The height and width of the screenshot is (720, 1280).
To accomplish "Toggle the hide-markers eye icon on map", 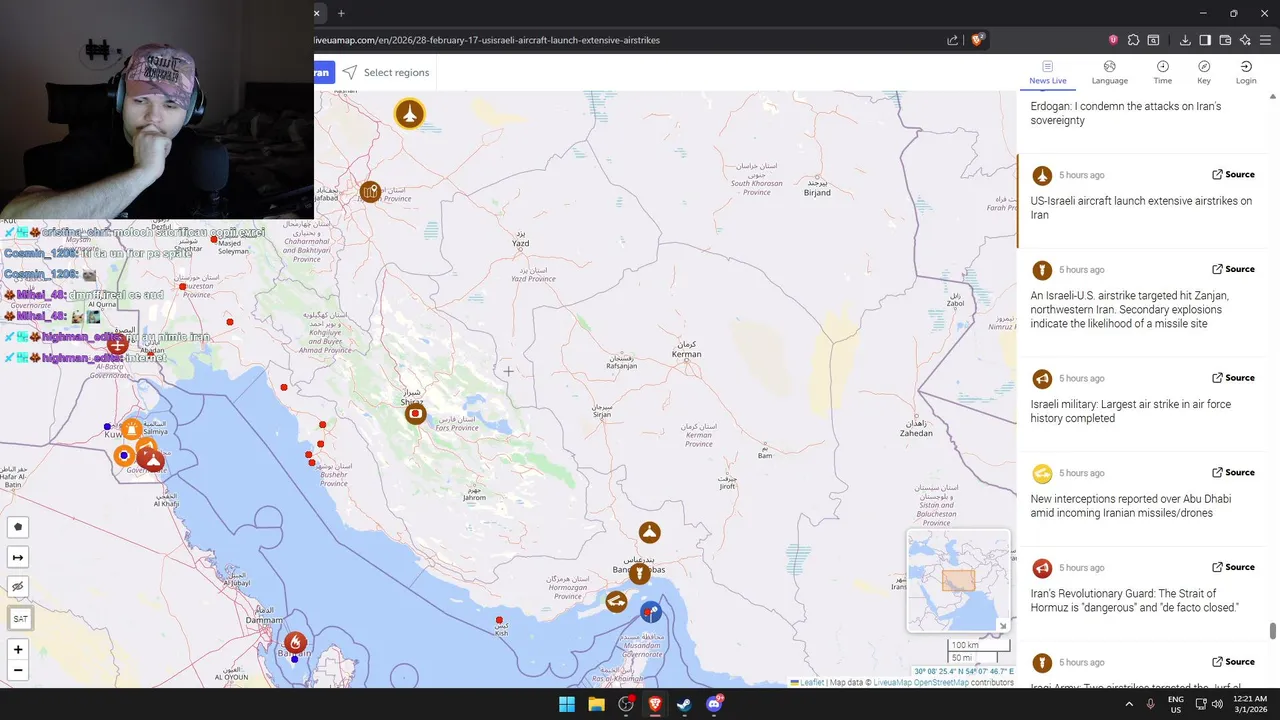I will 18,587.
